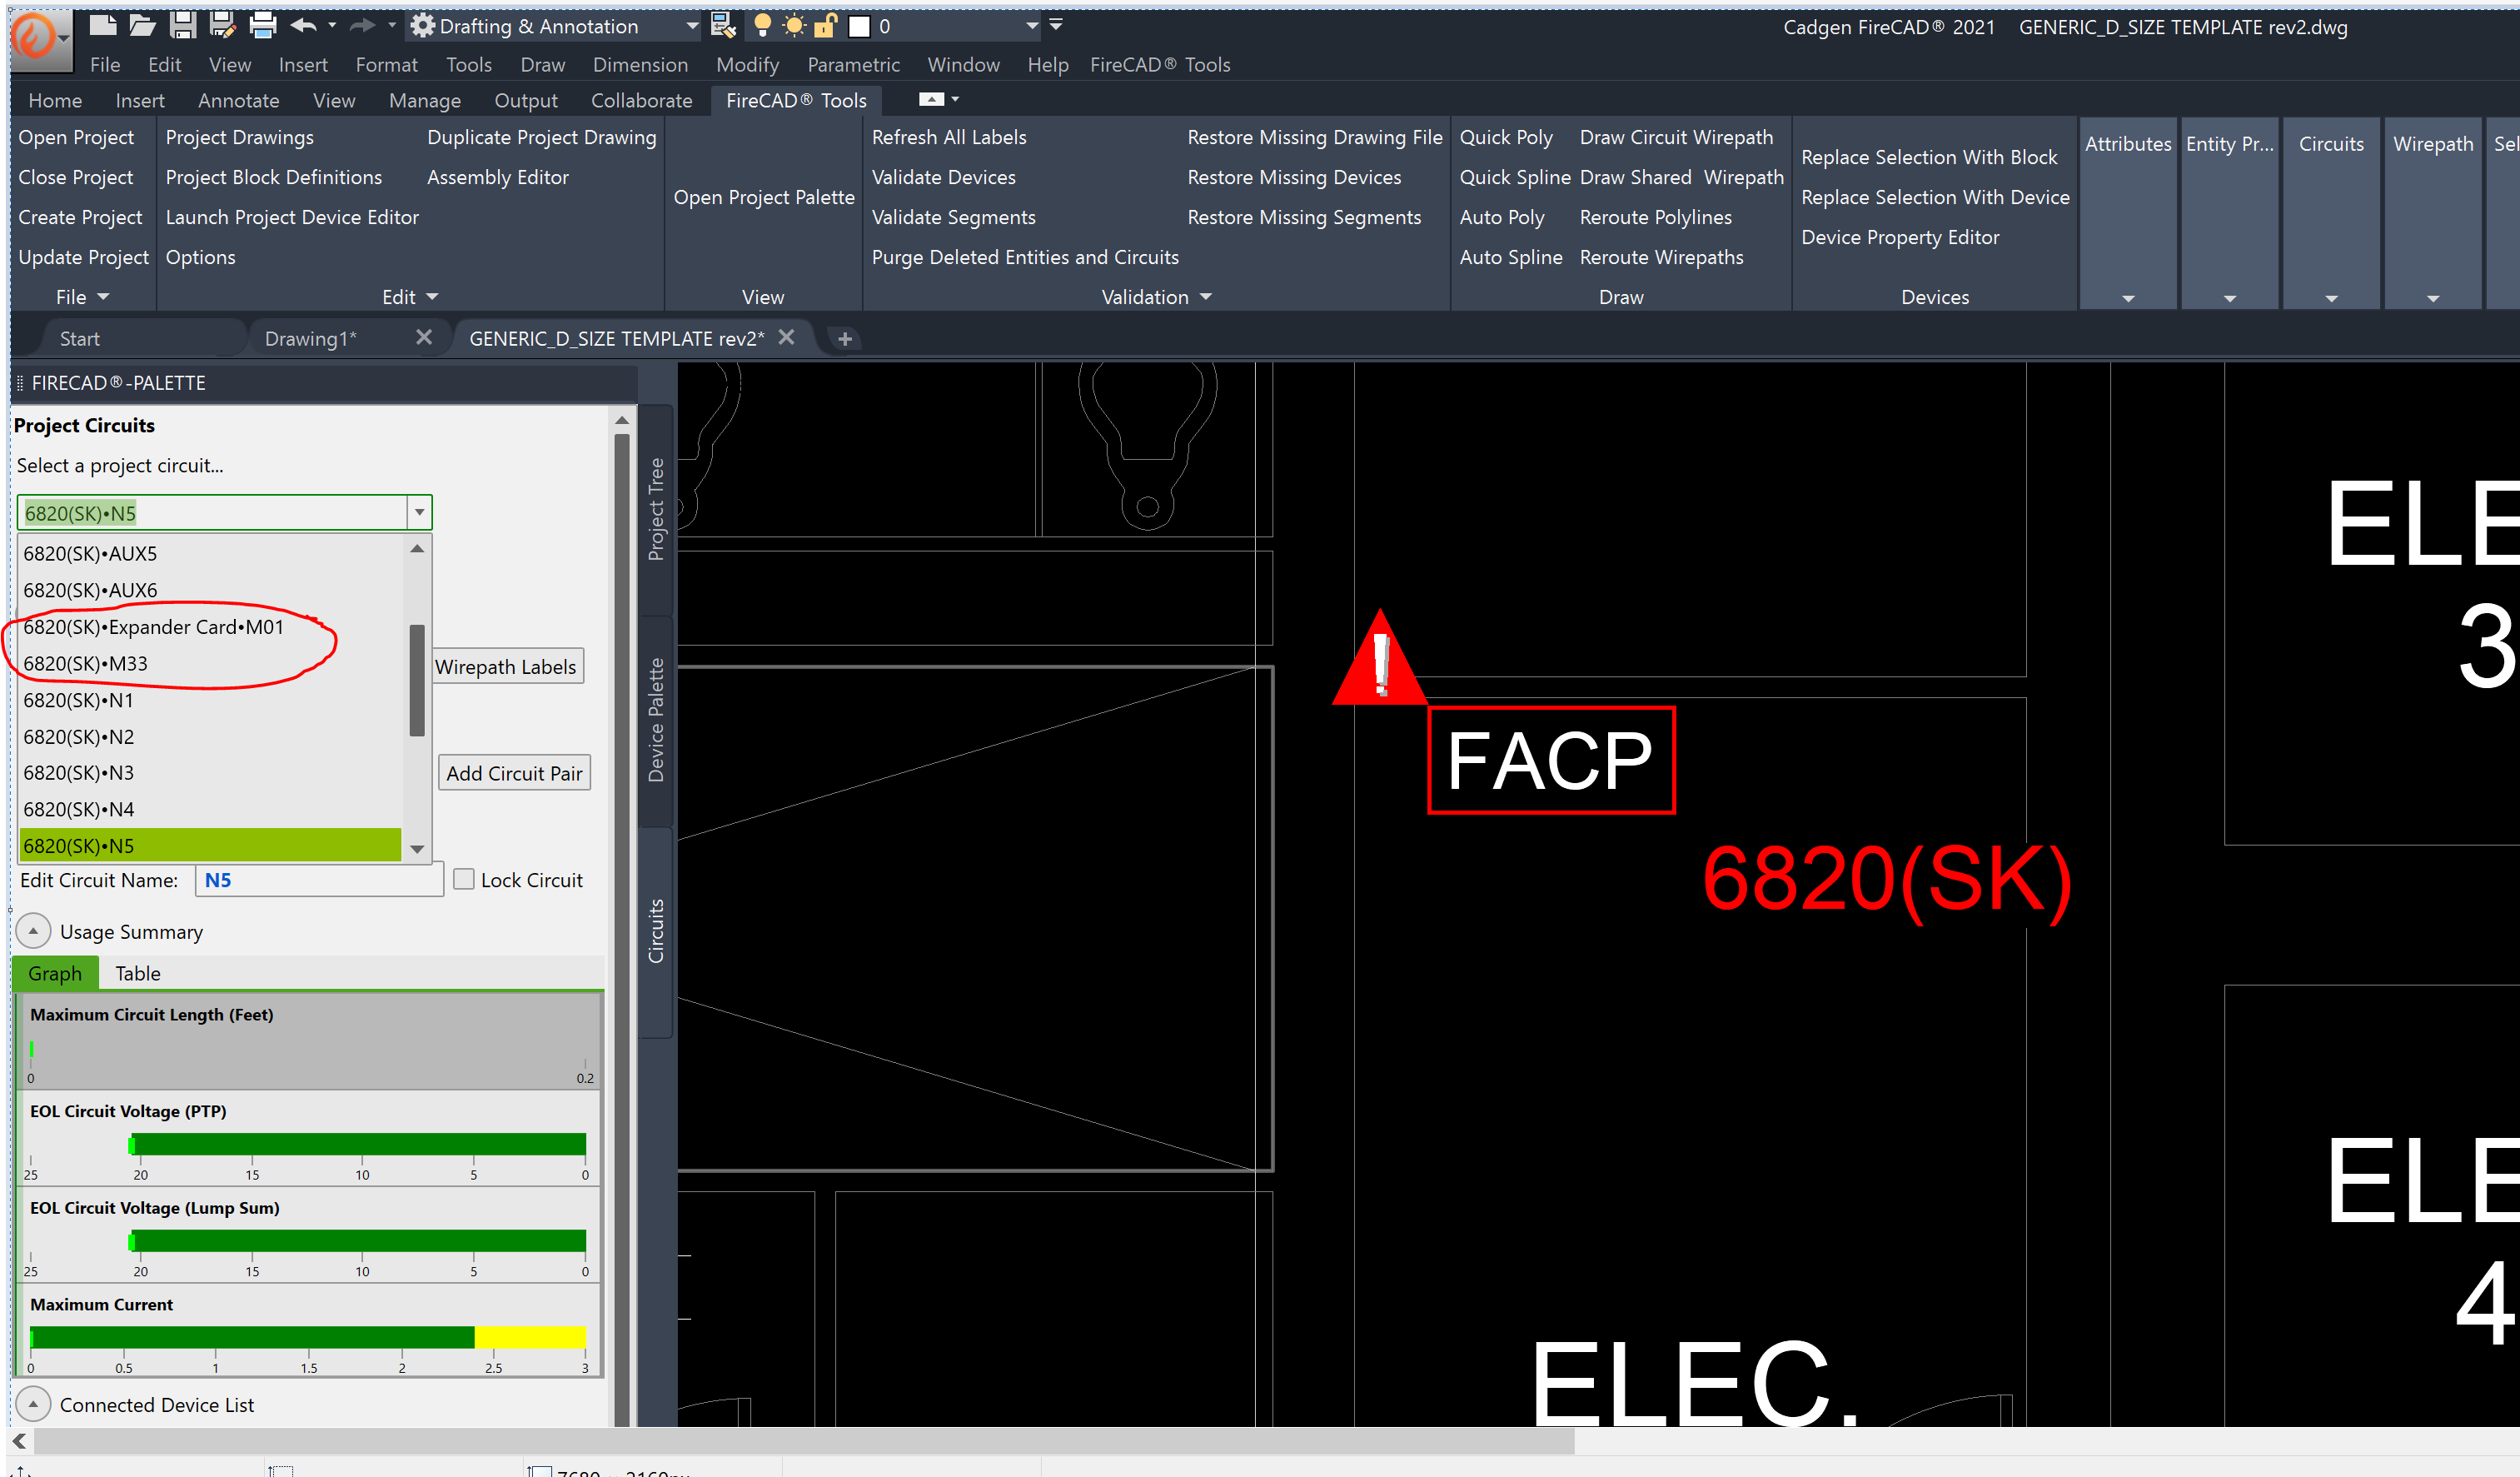Image resolution: width=2520 pixels, height=1477 pixels.
Task: Switch to the Collaborate ribbon tab
Action: [x=641, y=101]
